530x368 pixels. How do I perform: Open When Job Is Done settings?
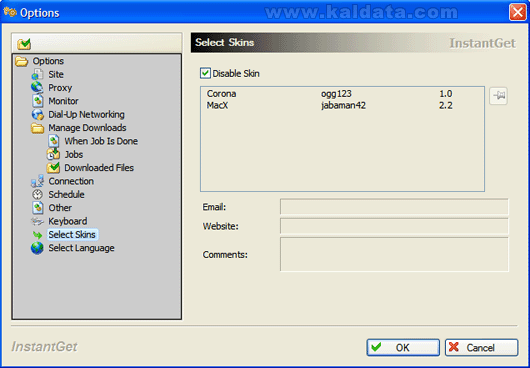(x=101, y=141)
